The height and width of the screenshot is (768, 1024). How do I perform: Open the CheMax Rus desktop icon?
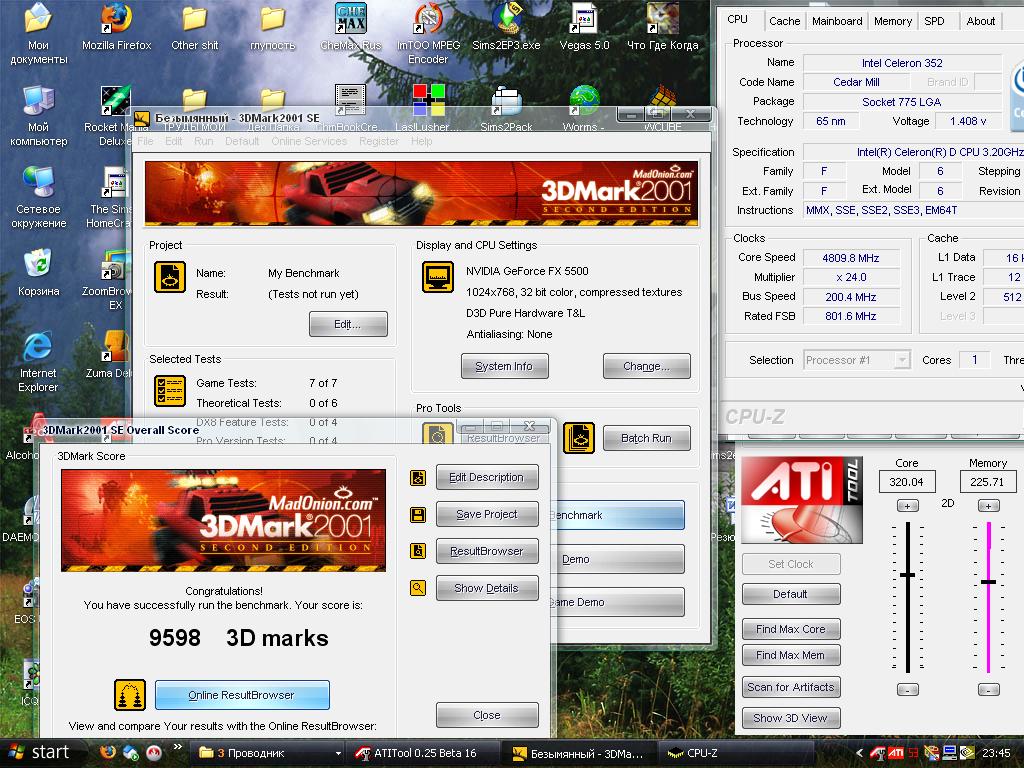[351, 27]
